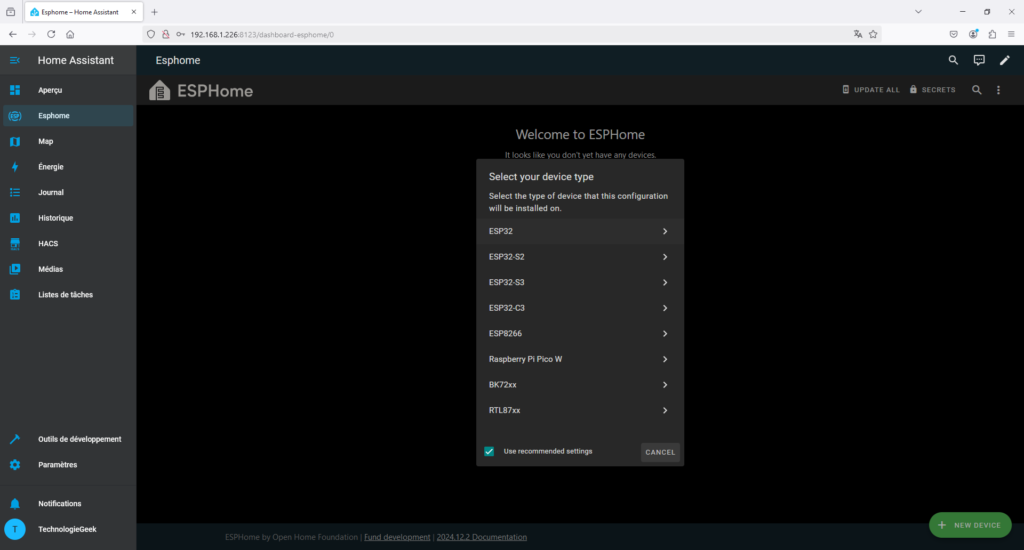The image size is (1024, 550).
Task: Open the assistant chat icon in header
Action: 979,60
